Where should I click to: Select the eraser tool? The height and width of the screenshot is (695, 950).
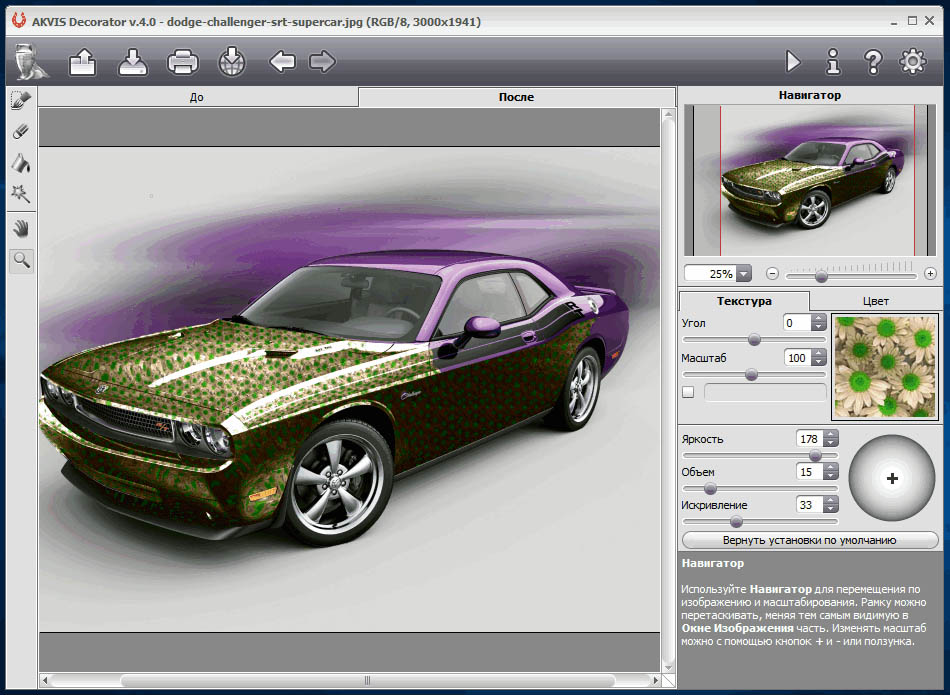pyautogui.click(x=21, y=131)
